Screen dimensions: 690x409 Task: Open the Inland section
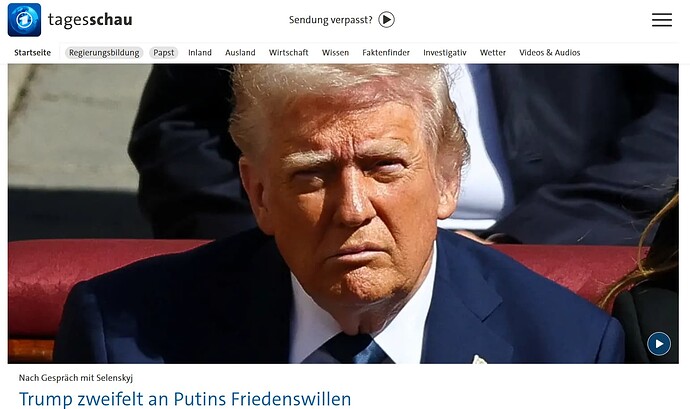pyautogui.click(x=200, y=53)
